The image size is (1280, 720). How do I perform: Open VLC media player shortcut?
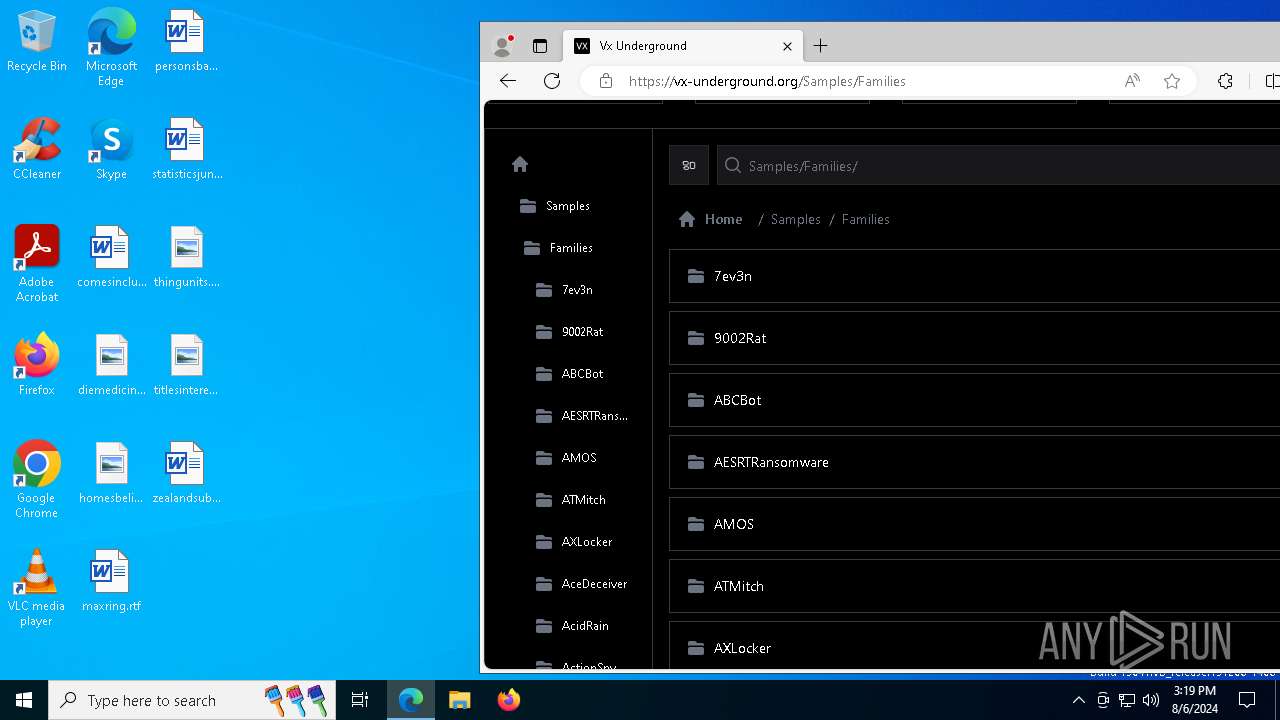click(x=37, y=588)
